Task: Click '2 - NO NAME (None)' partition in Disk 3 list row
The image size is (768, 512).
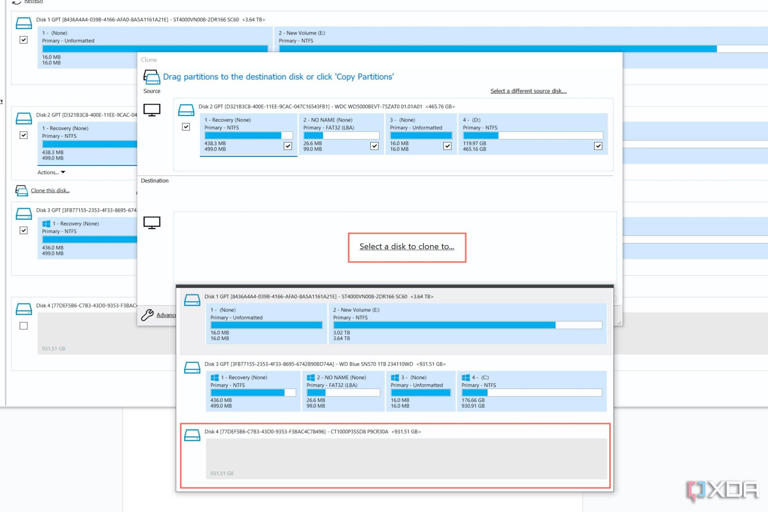Action: coord(343,391)
